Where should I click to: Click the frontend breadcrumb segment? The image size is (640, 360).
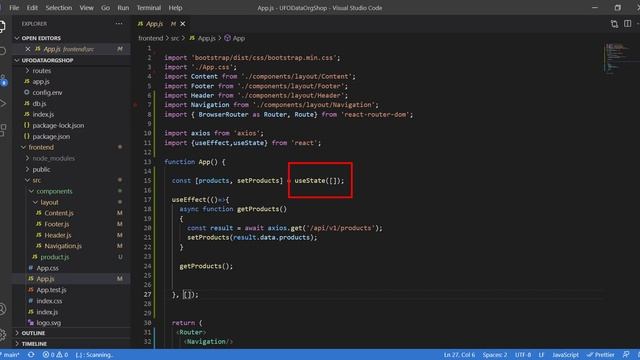pos(151,38)
